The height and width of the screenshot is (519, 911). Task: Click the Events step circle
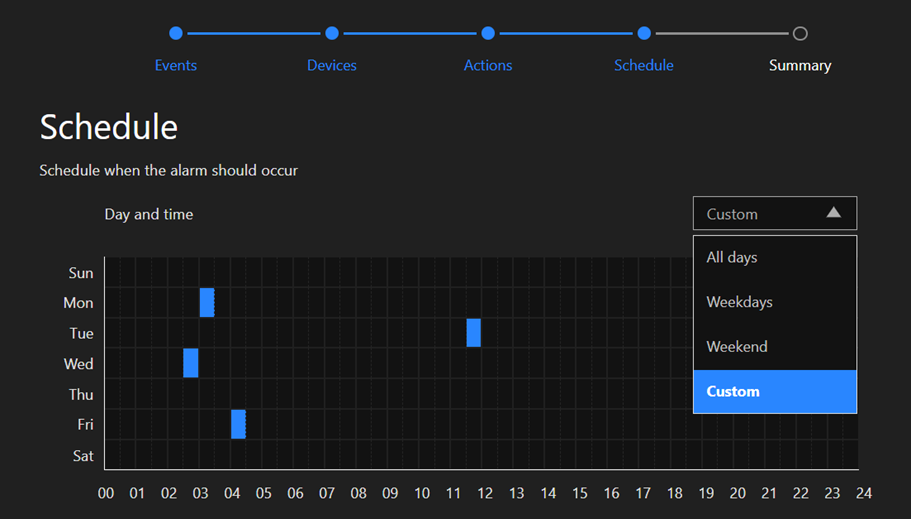pyautogui.click(x=176, y=34)
